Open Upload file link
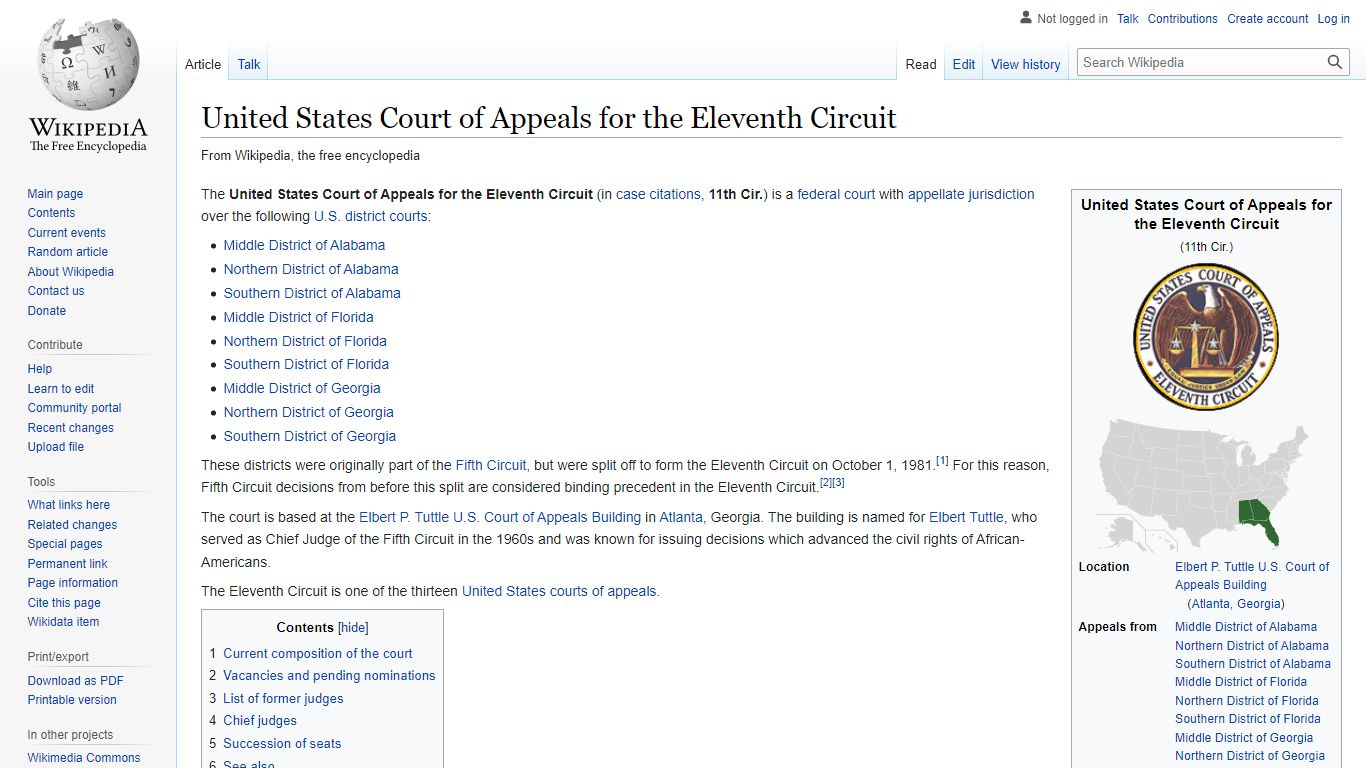Screen dimensions: 1366x768 click(56, 447)
